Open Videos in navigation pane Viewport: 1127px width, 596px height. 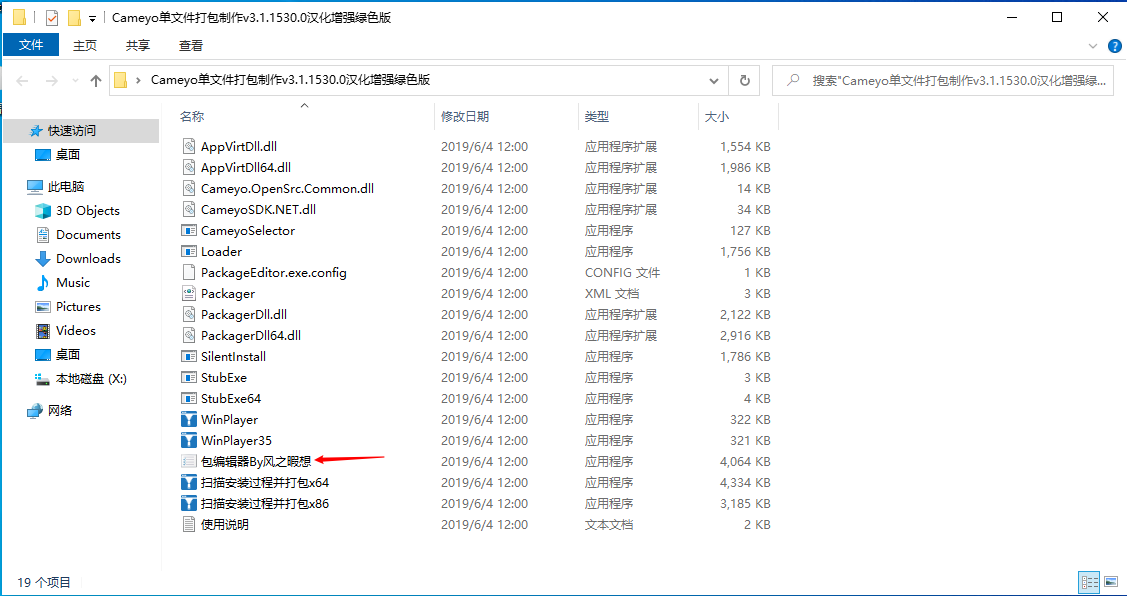(x=75, y=331)
